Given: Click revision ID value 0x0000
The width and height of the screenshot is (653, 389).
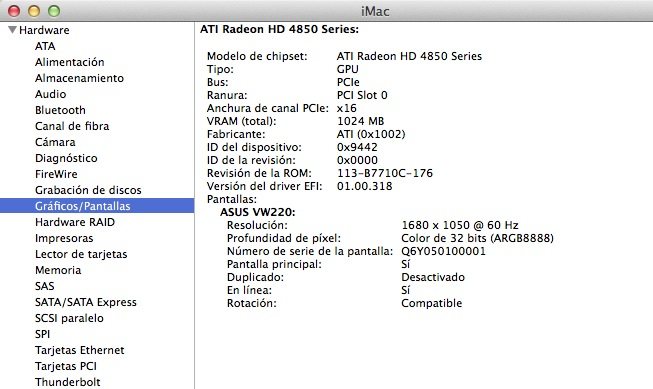Looking at the screenshot, I should coord(357,160).
